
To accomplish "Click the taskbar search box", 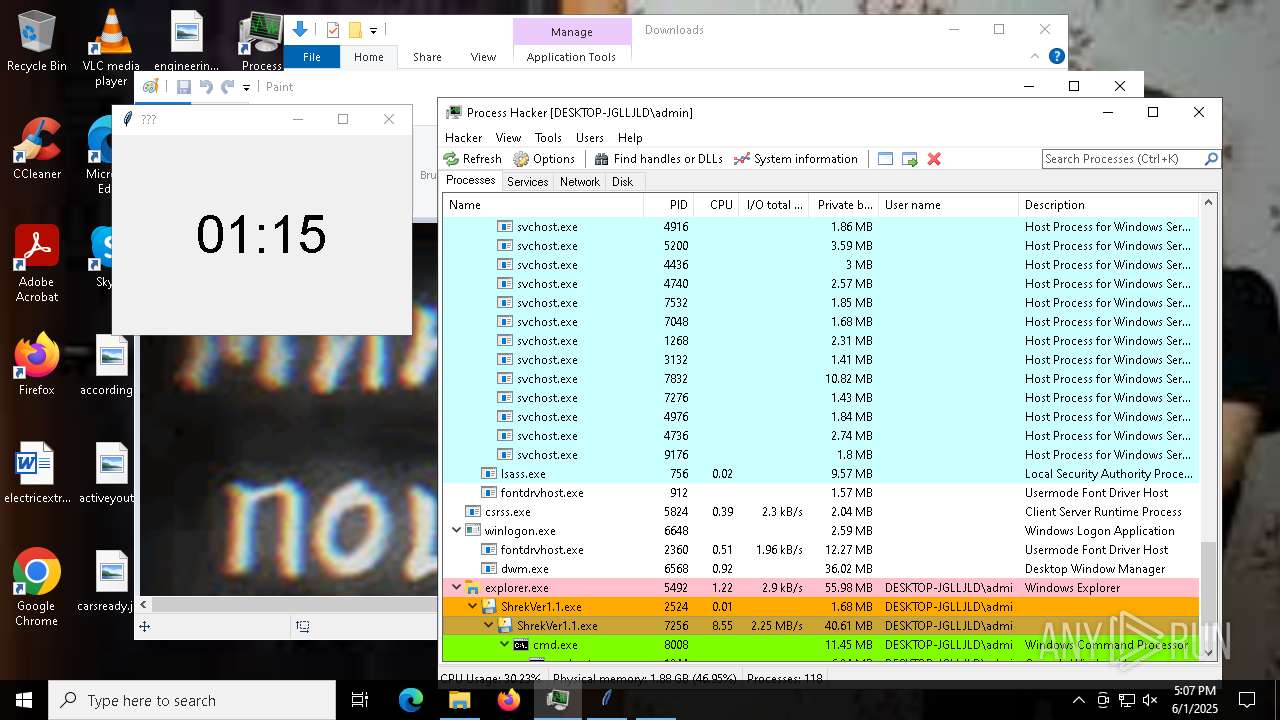I will click(192, 700).
